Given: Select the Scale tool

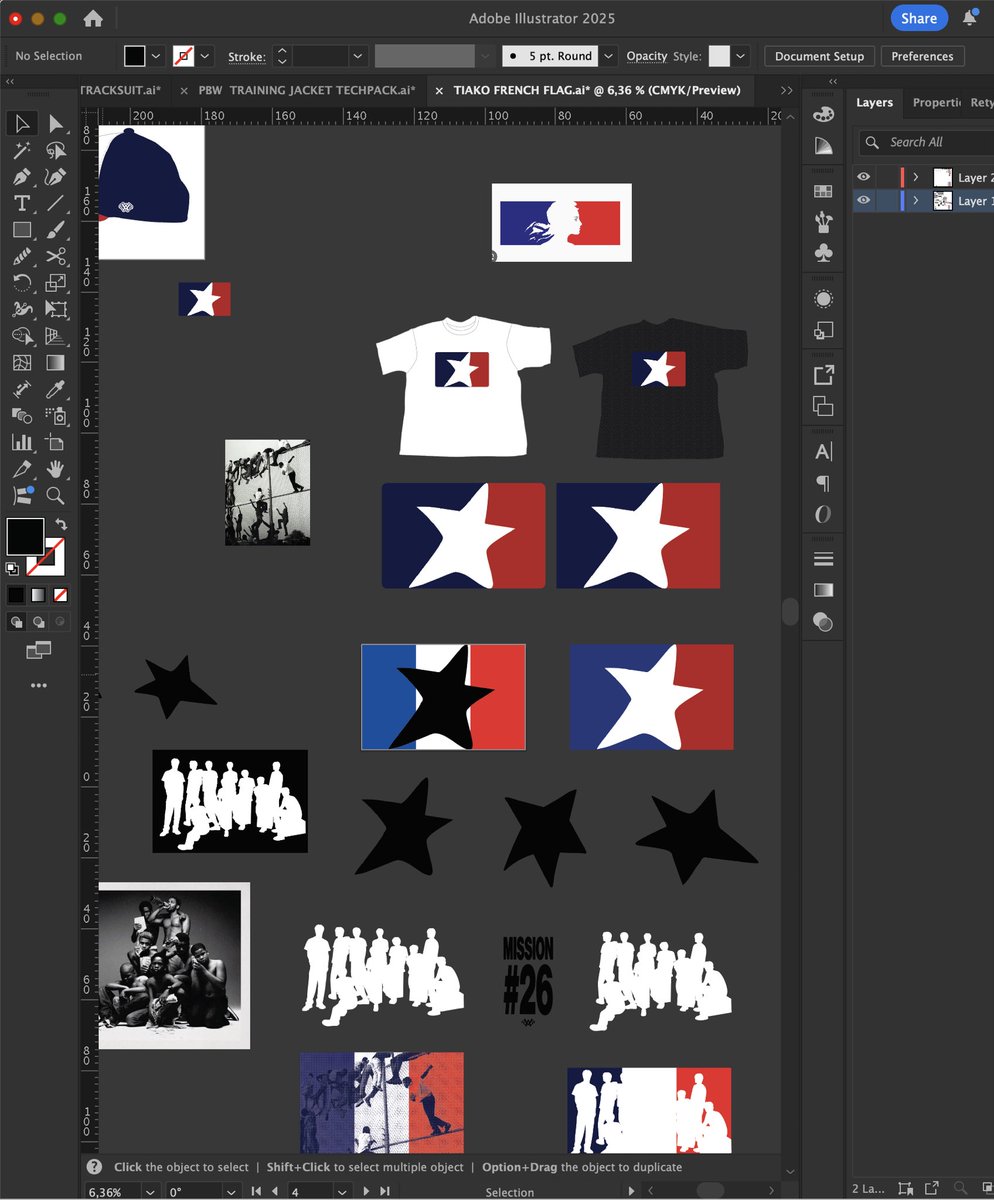Looking at the screenshot, I should (56, 283).
